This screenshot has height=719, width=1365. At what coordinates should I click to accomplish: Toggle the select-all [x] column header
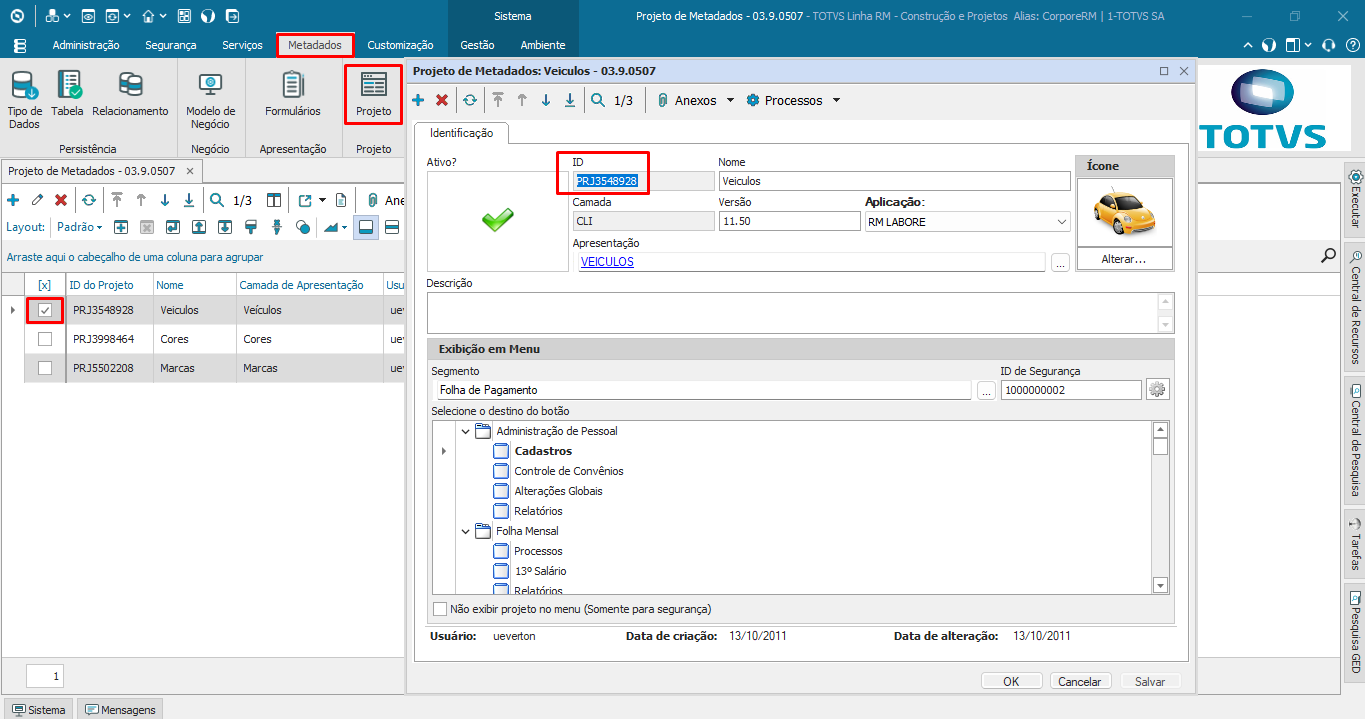pyautogui.click(x=44, y=285)
